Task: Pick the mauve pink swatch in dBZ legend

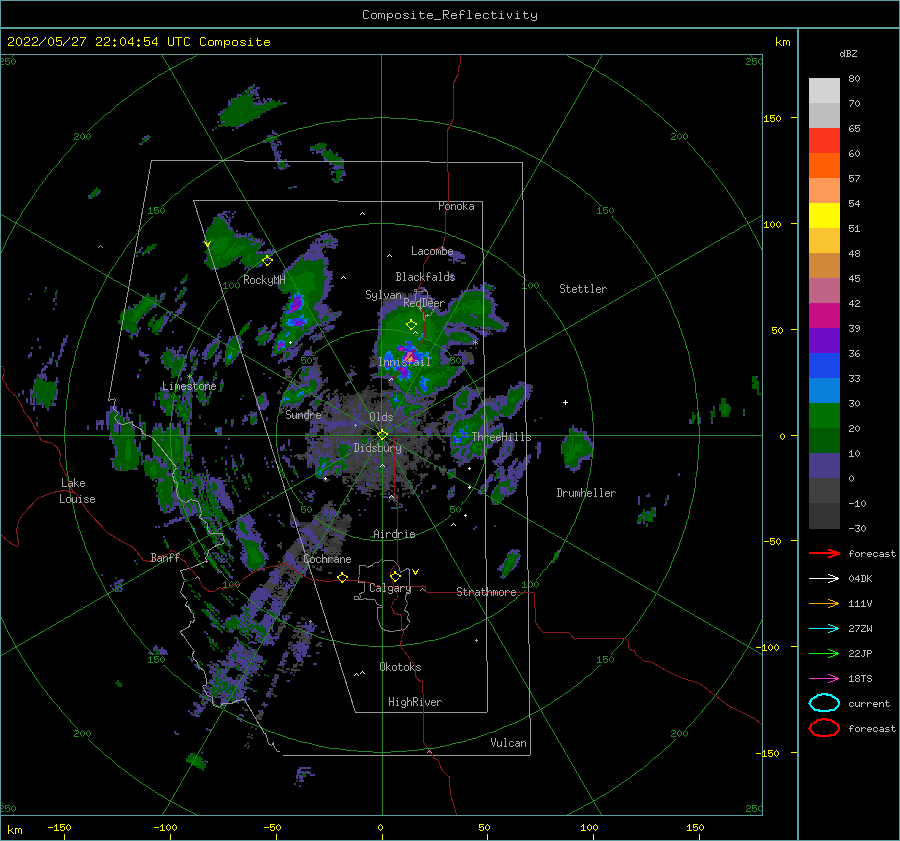Action: (824, 290)
